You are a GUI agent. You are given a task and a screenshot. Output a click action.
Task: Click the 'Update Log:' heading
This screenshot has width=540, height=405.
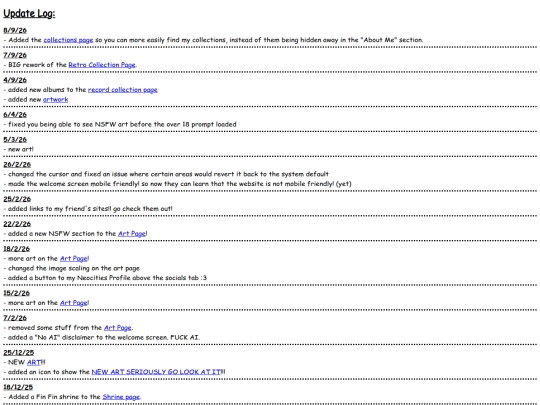(x=29, y=13)
